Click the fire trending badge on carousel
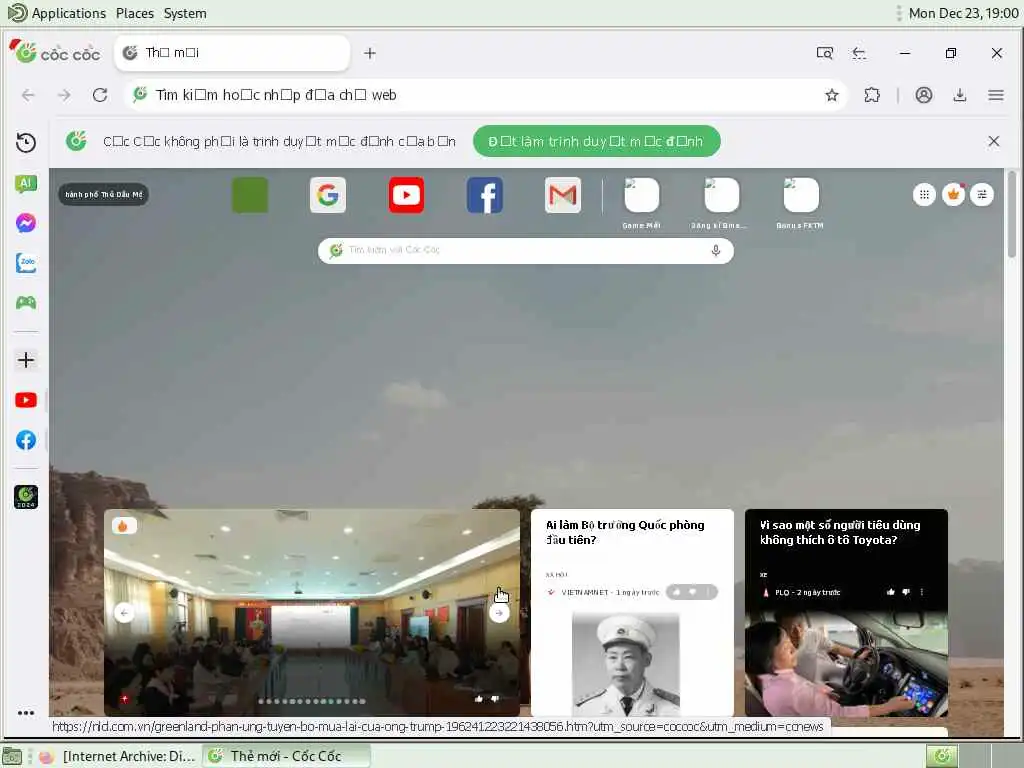Viewport: 1024px width, 768px height. click(x=123, y=526)
